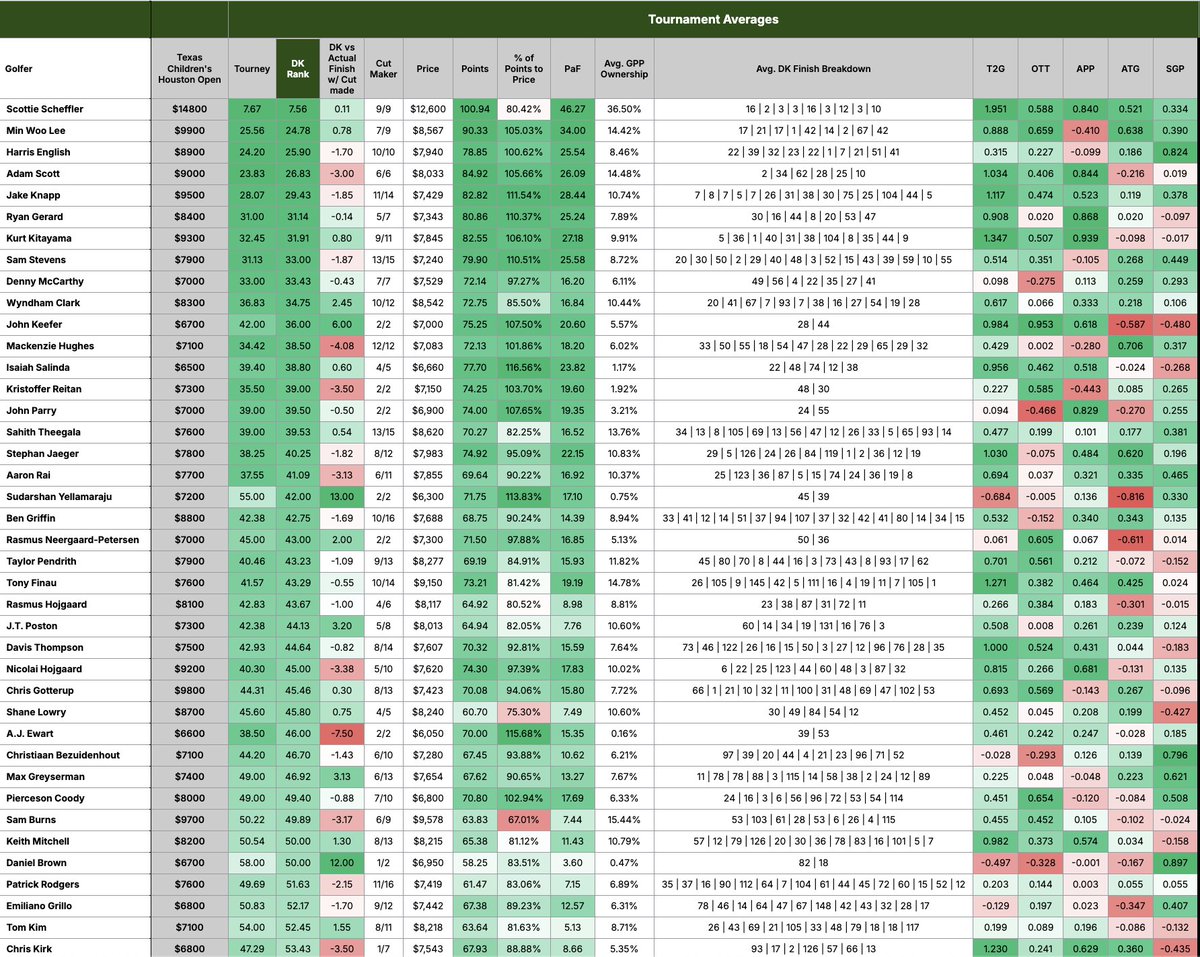Select the Shane Lowry name cell
1200x957 pixels.
76,711
